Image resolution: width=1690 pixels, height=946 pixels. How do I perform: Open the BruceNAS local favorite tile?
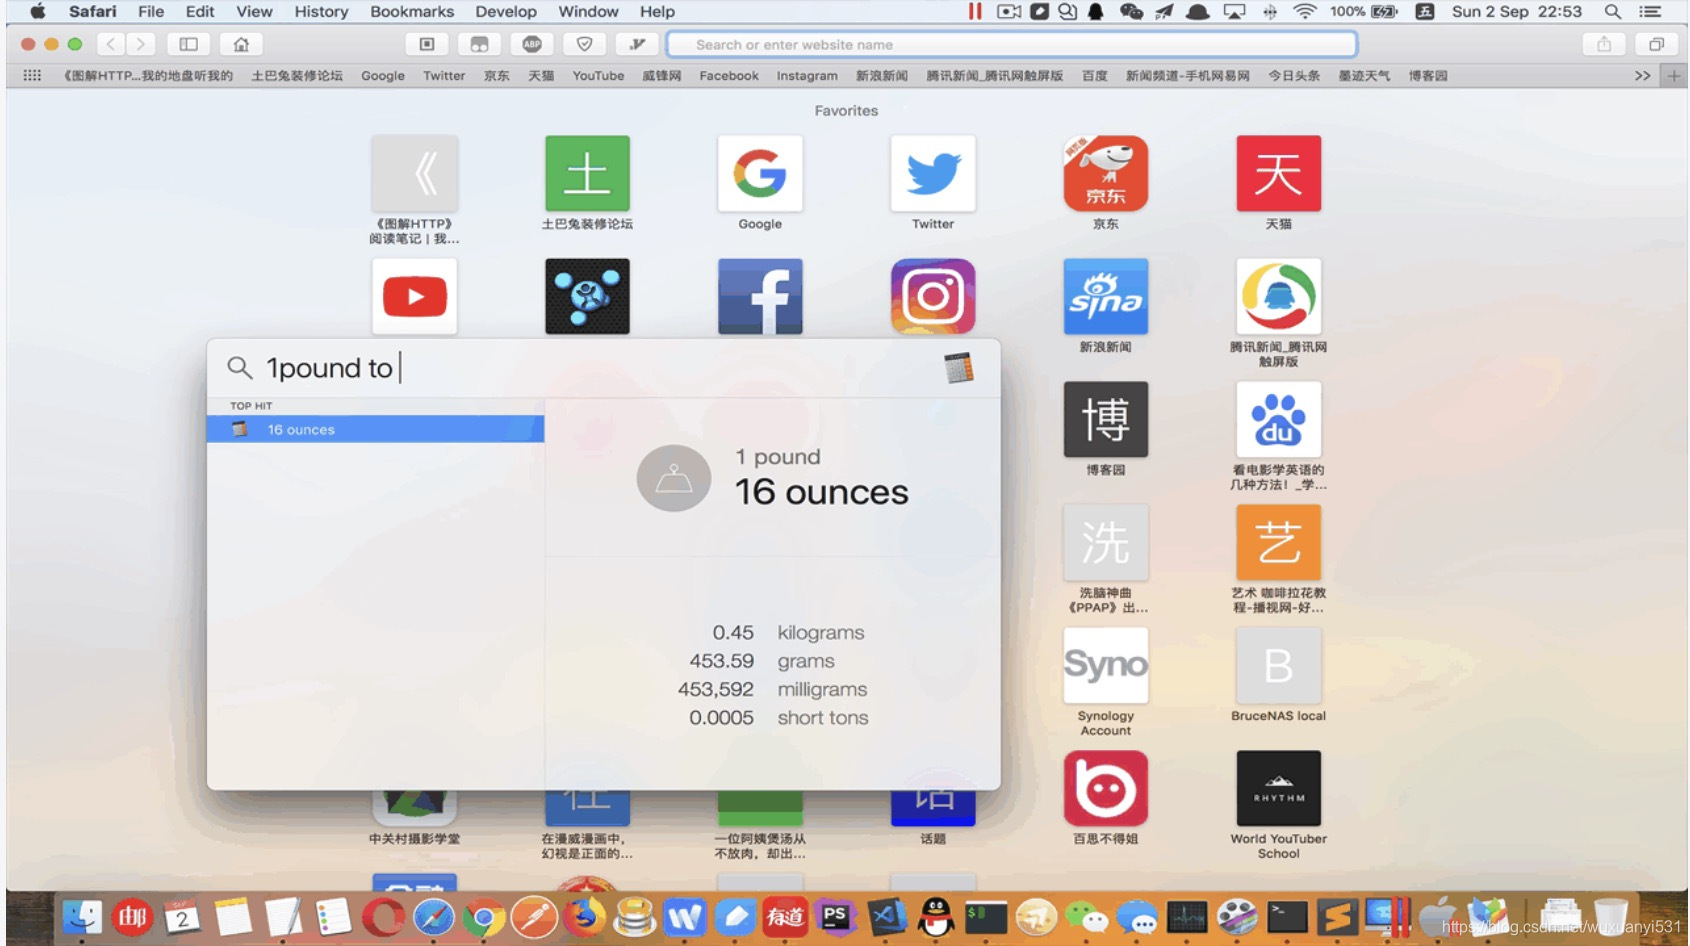coord(1279,665)
